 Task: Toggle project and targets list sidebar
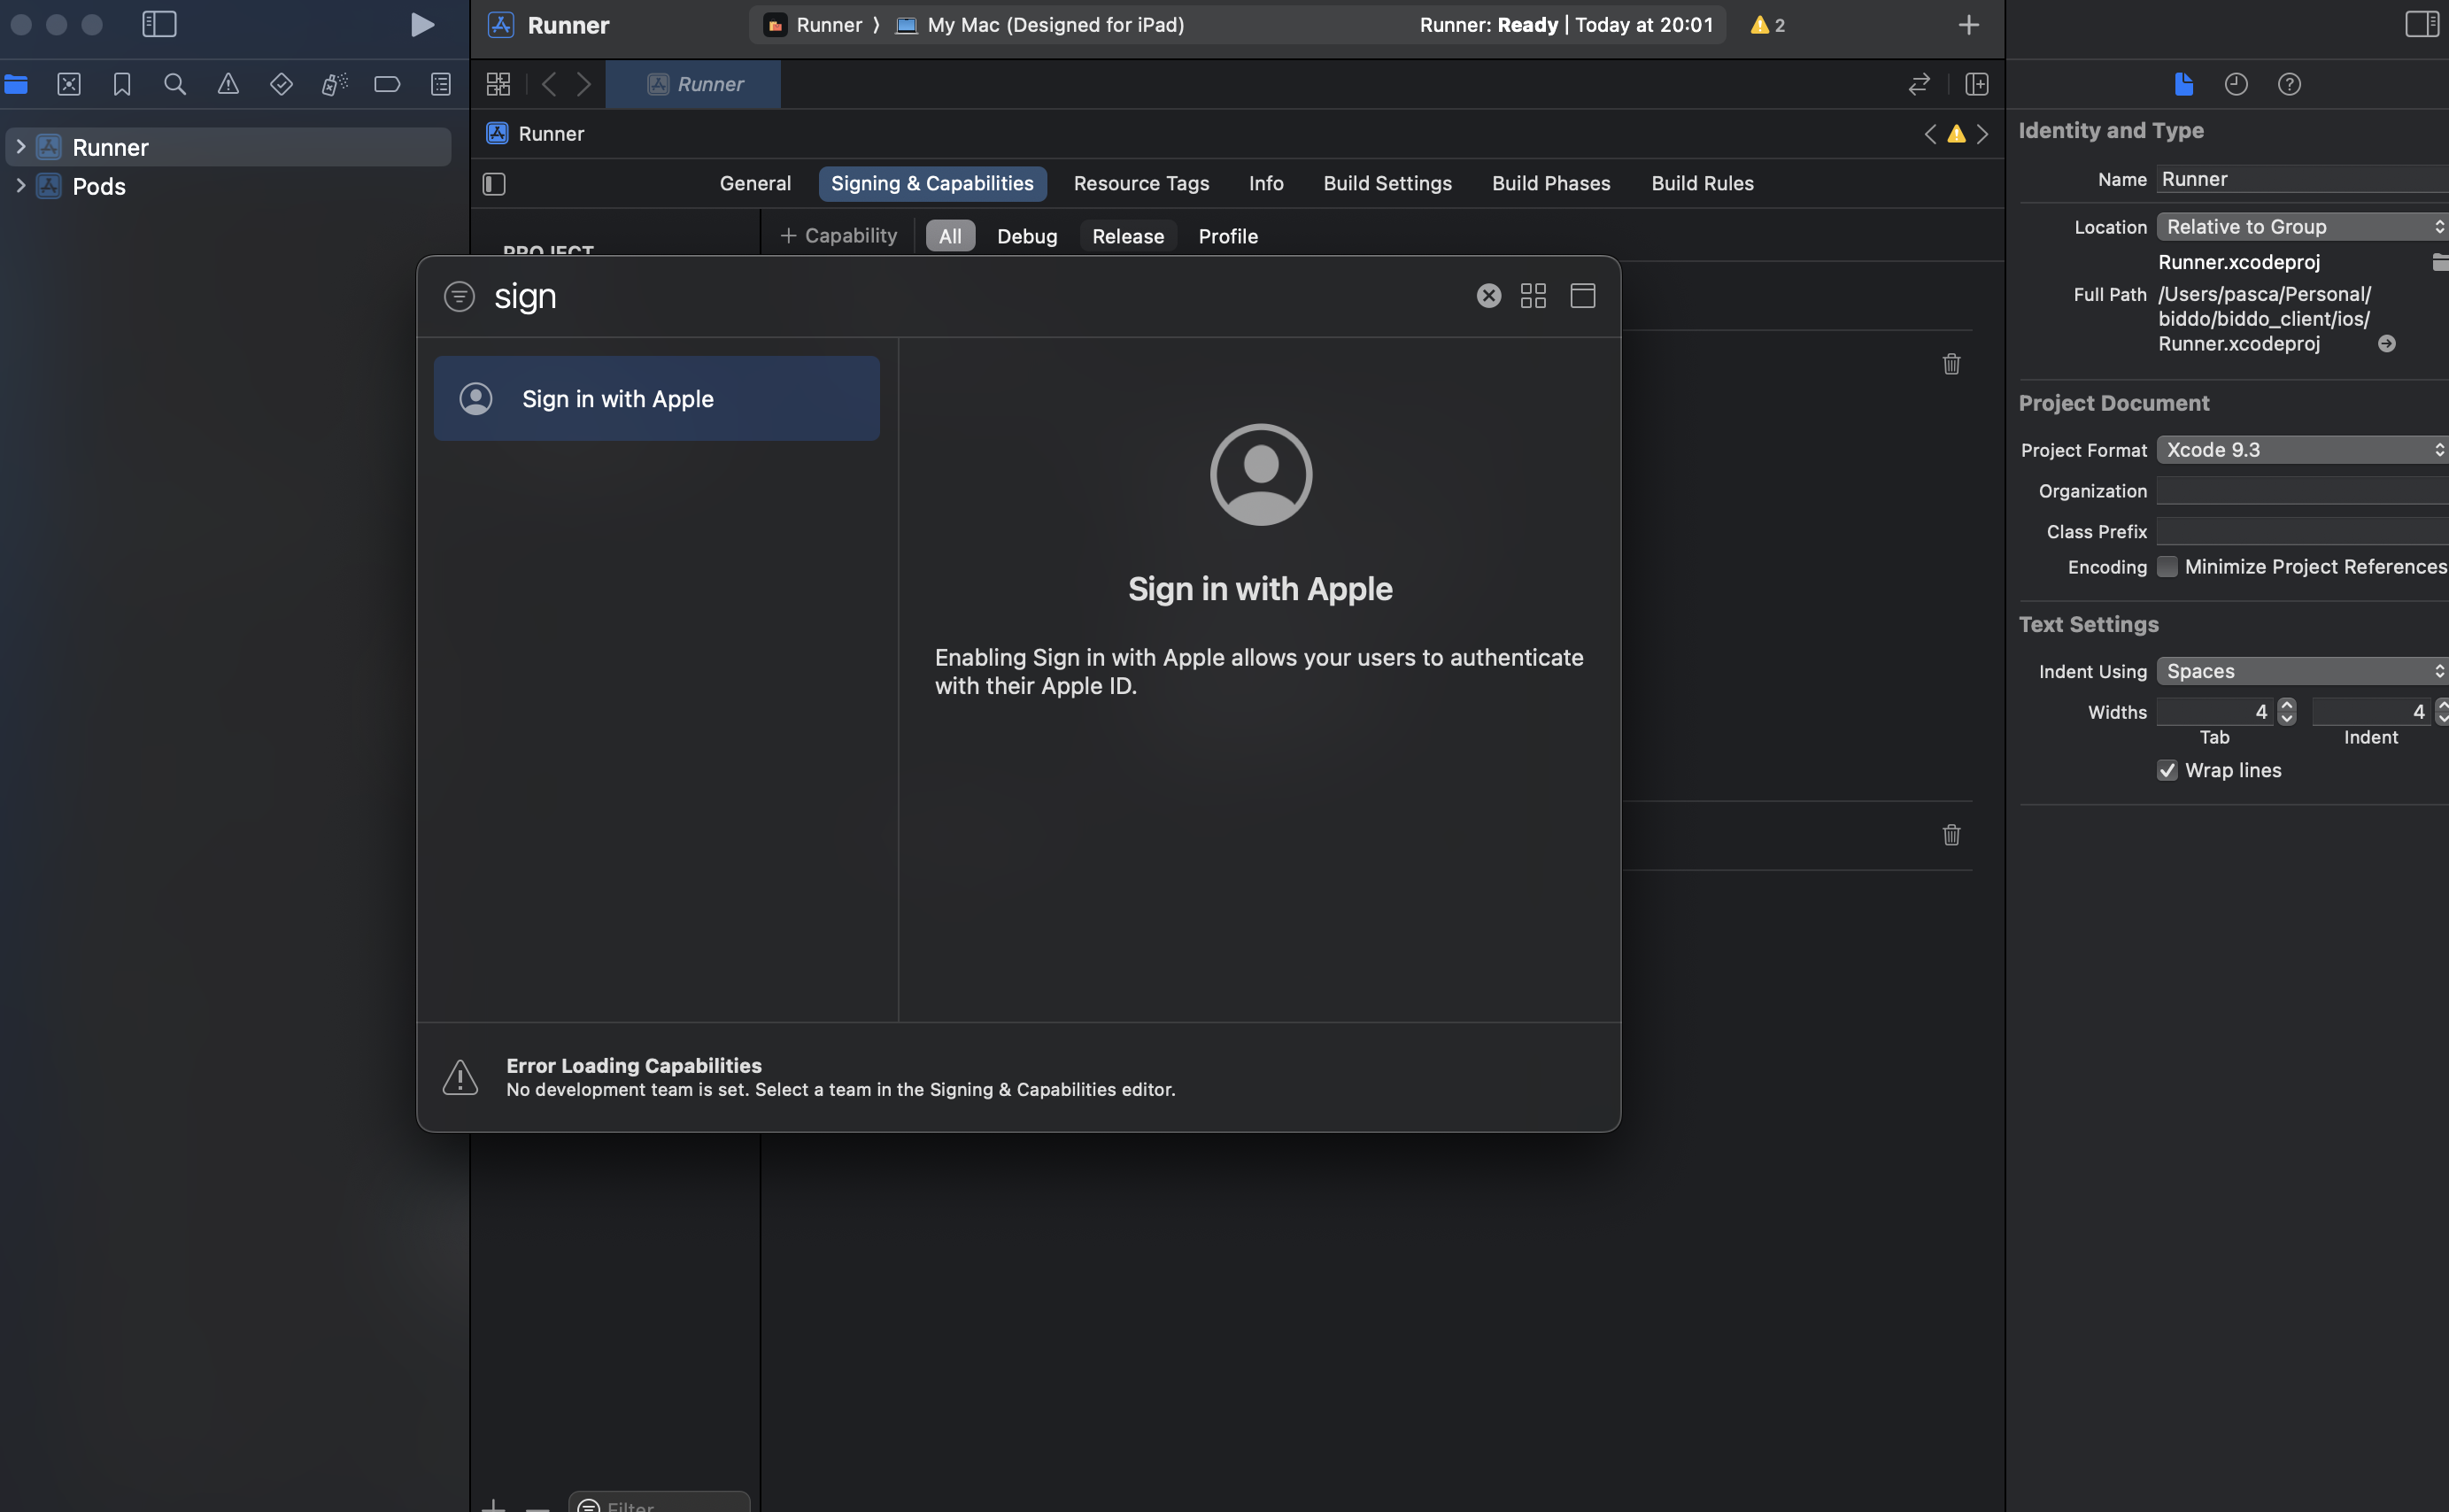pos(494,184)
